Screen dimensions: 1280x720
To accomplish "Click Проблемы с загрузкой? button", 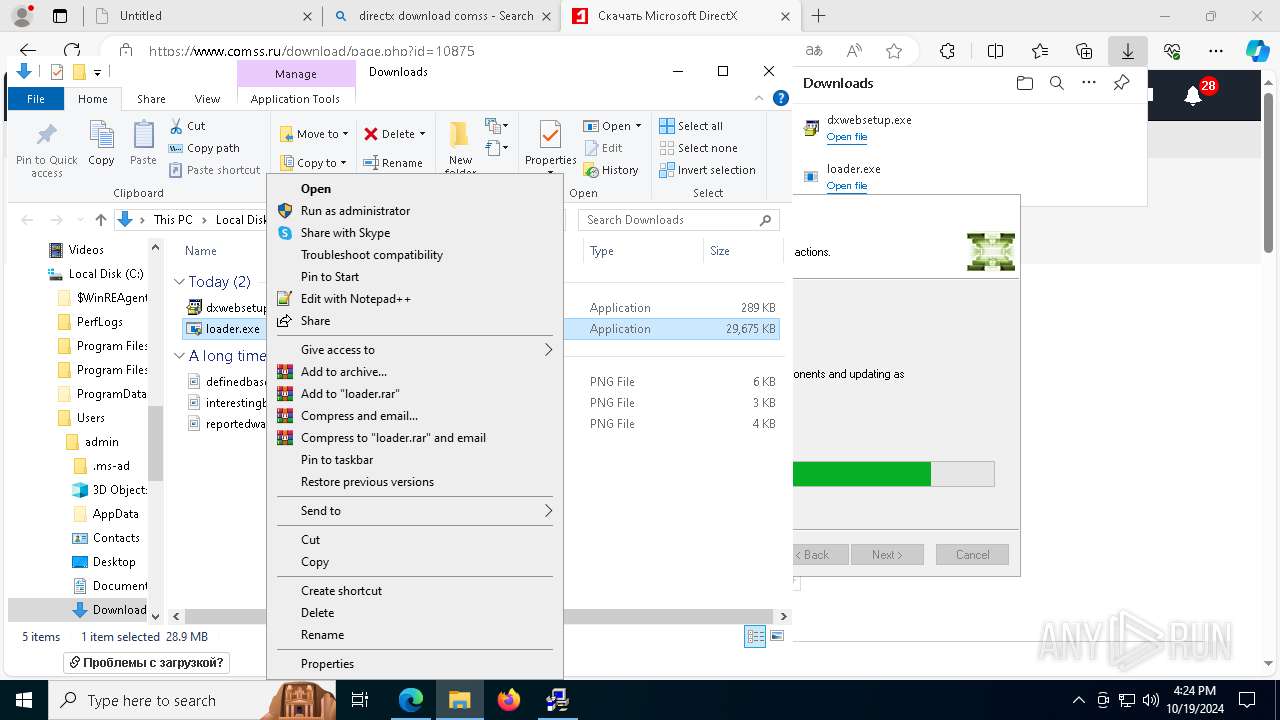I will click(147, 662).
